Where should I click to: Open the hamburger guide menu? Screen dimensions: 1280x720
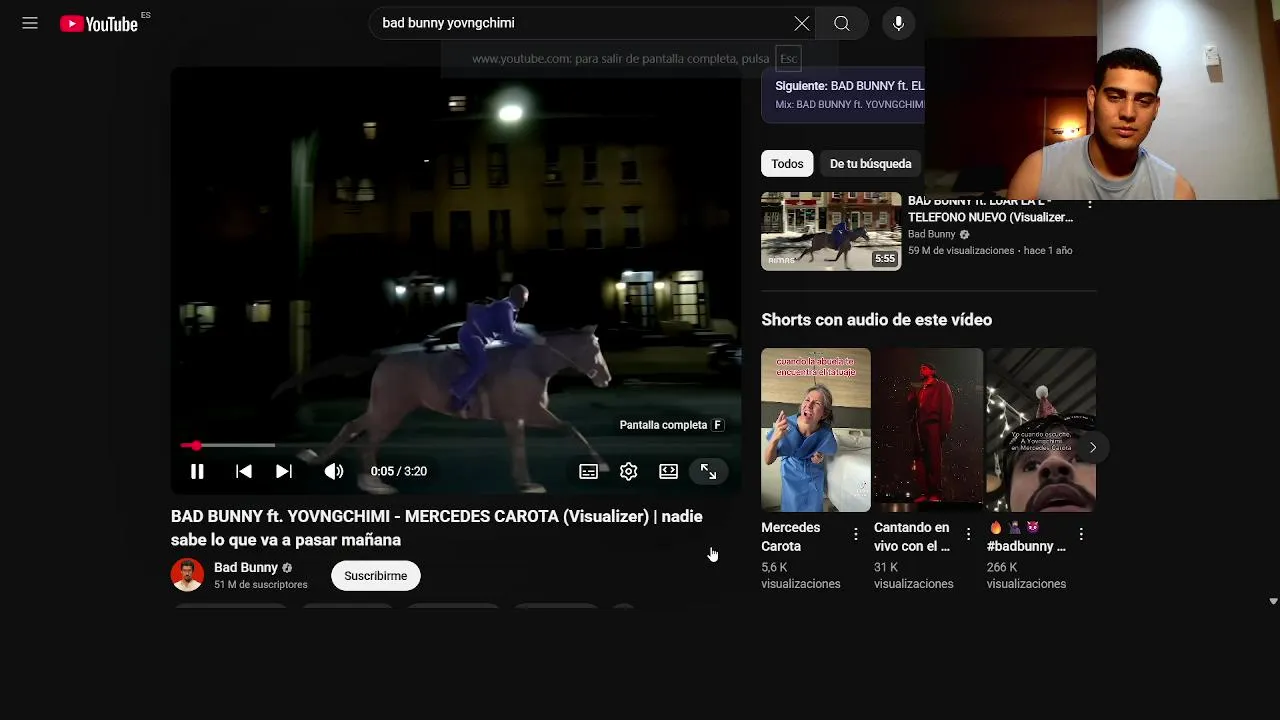click(x=30, y=23)
